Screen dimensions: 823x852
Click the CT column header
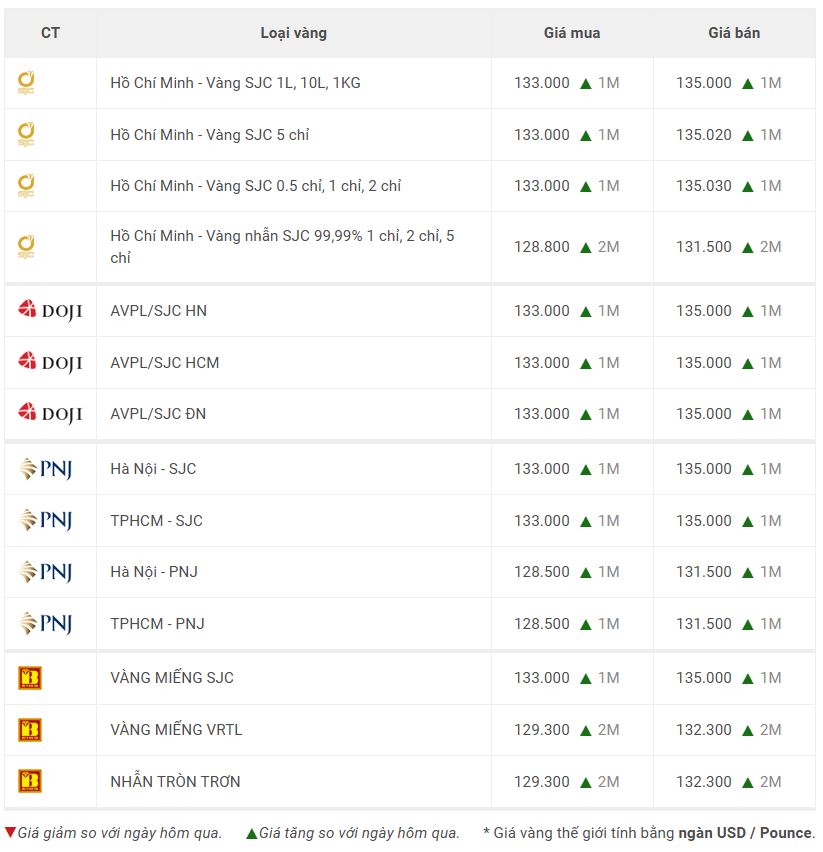pos(51,33)
